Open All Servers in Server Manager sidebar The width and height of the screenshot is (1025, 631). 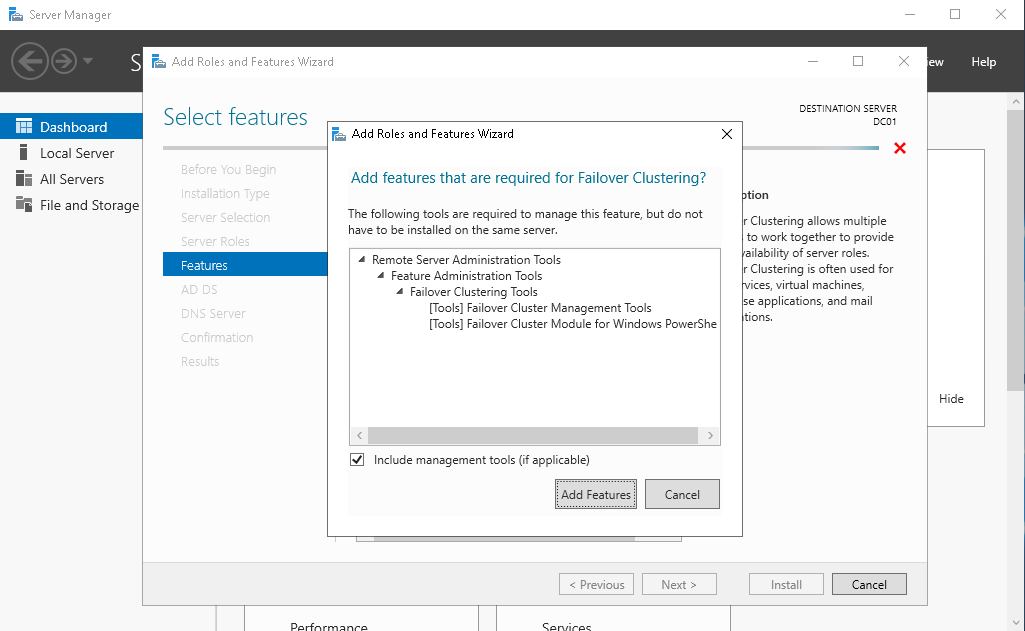71,179
